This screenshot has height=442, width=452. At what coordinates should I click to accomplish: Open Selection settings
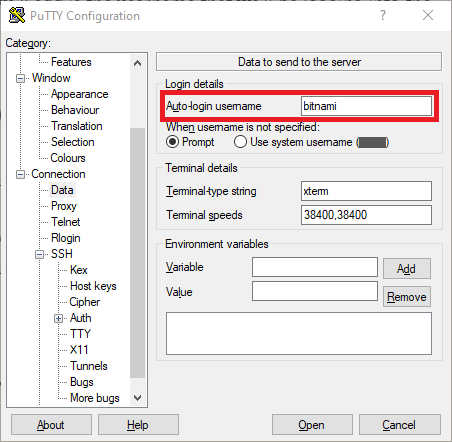pyautogui.click(x=73, y=142)
